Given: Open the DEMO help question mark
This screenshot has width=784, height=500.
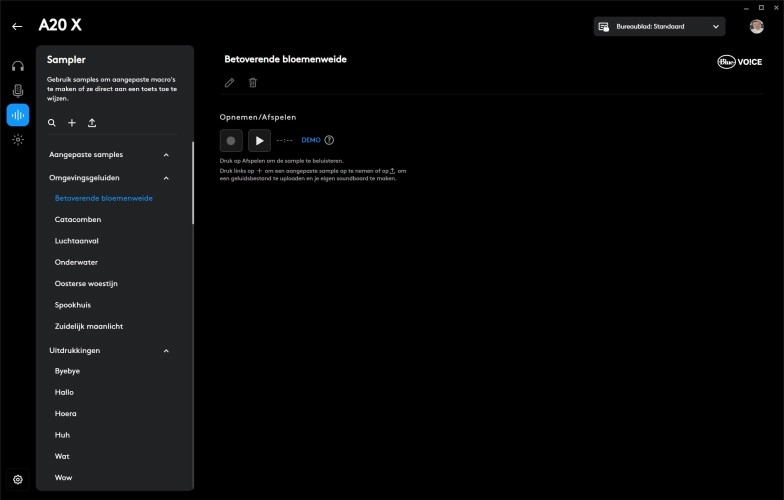Looking at the screenshot, I should (x=329, y=141).
